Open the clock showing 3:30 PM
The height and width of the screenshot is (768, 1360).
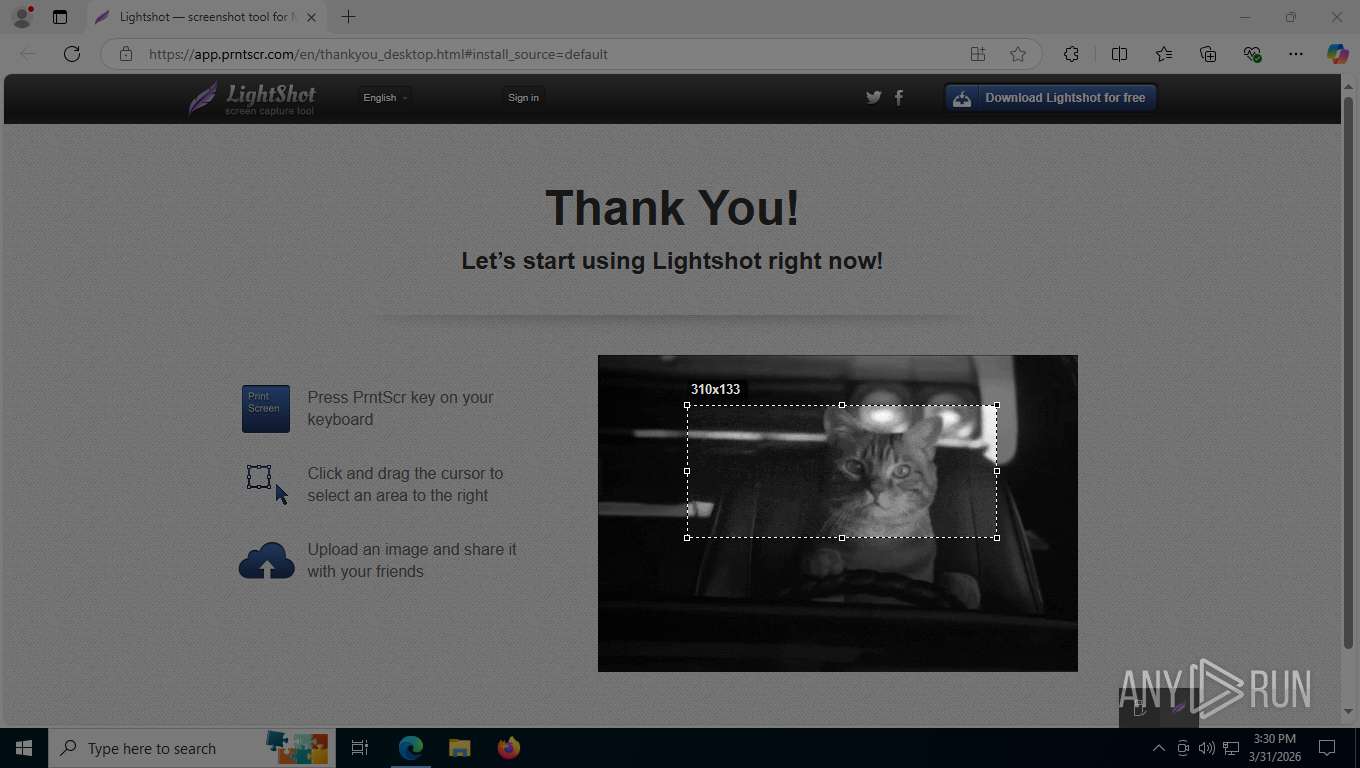click(x=1275, y=748)
